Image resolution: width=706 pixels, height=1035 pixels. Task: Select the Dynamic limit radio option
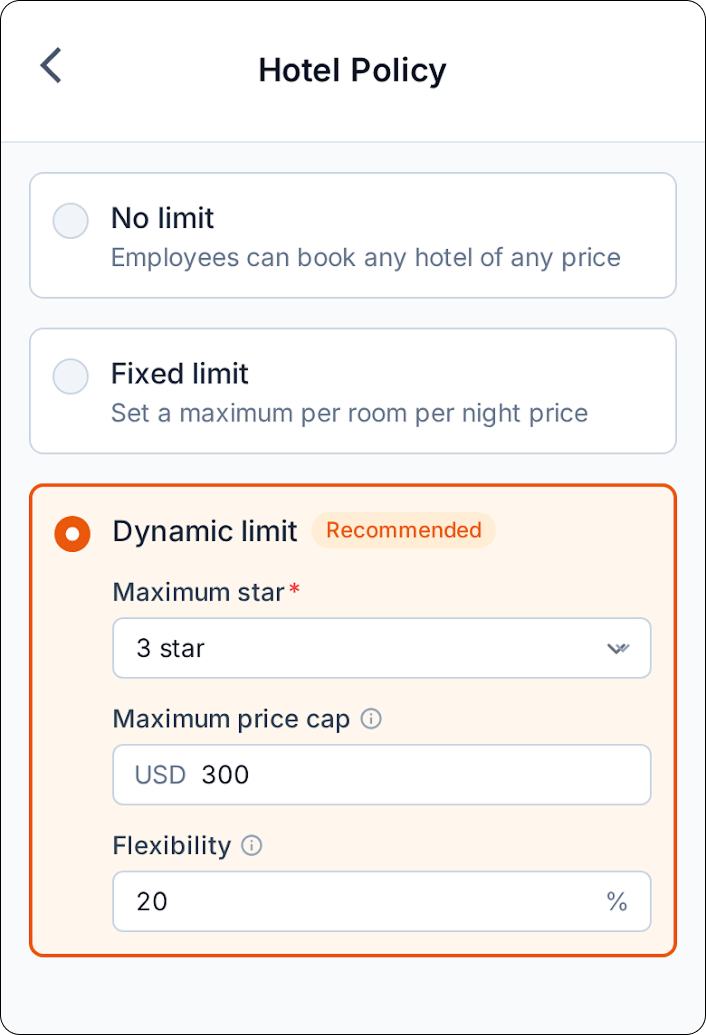click(x=71, y=534)
